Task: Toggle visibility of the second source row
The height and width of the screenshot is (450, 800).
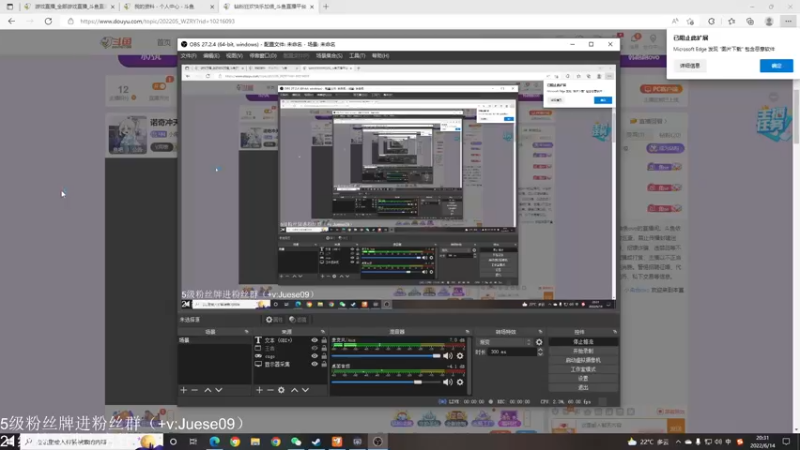Action: coord(314,348)
